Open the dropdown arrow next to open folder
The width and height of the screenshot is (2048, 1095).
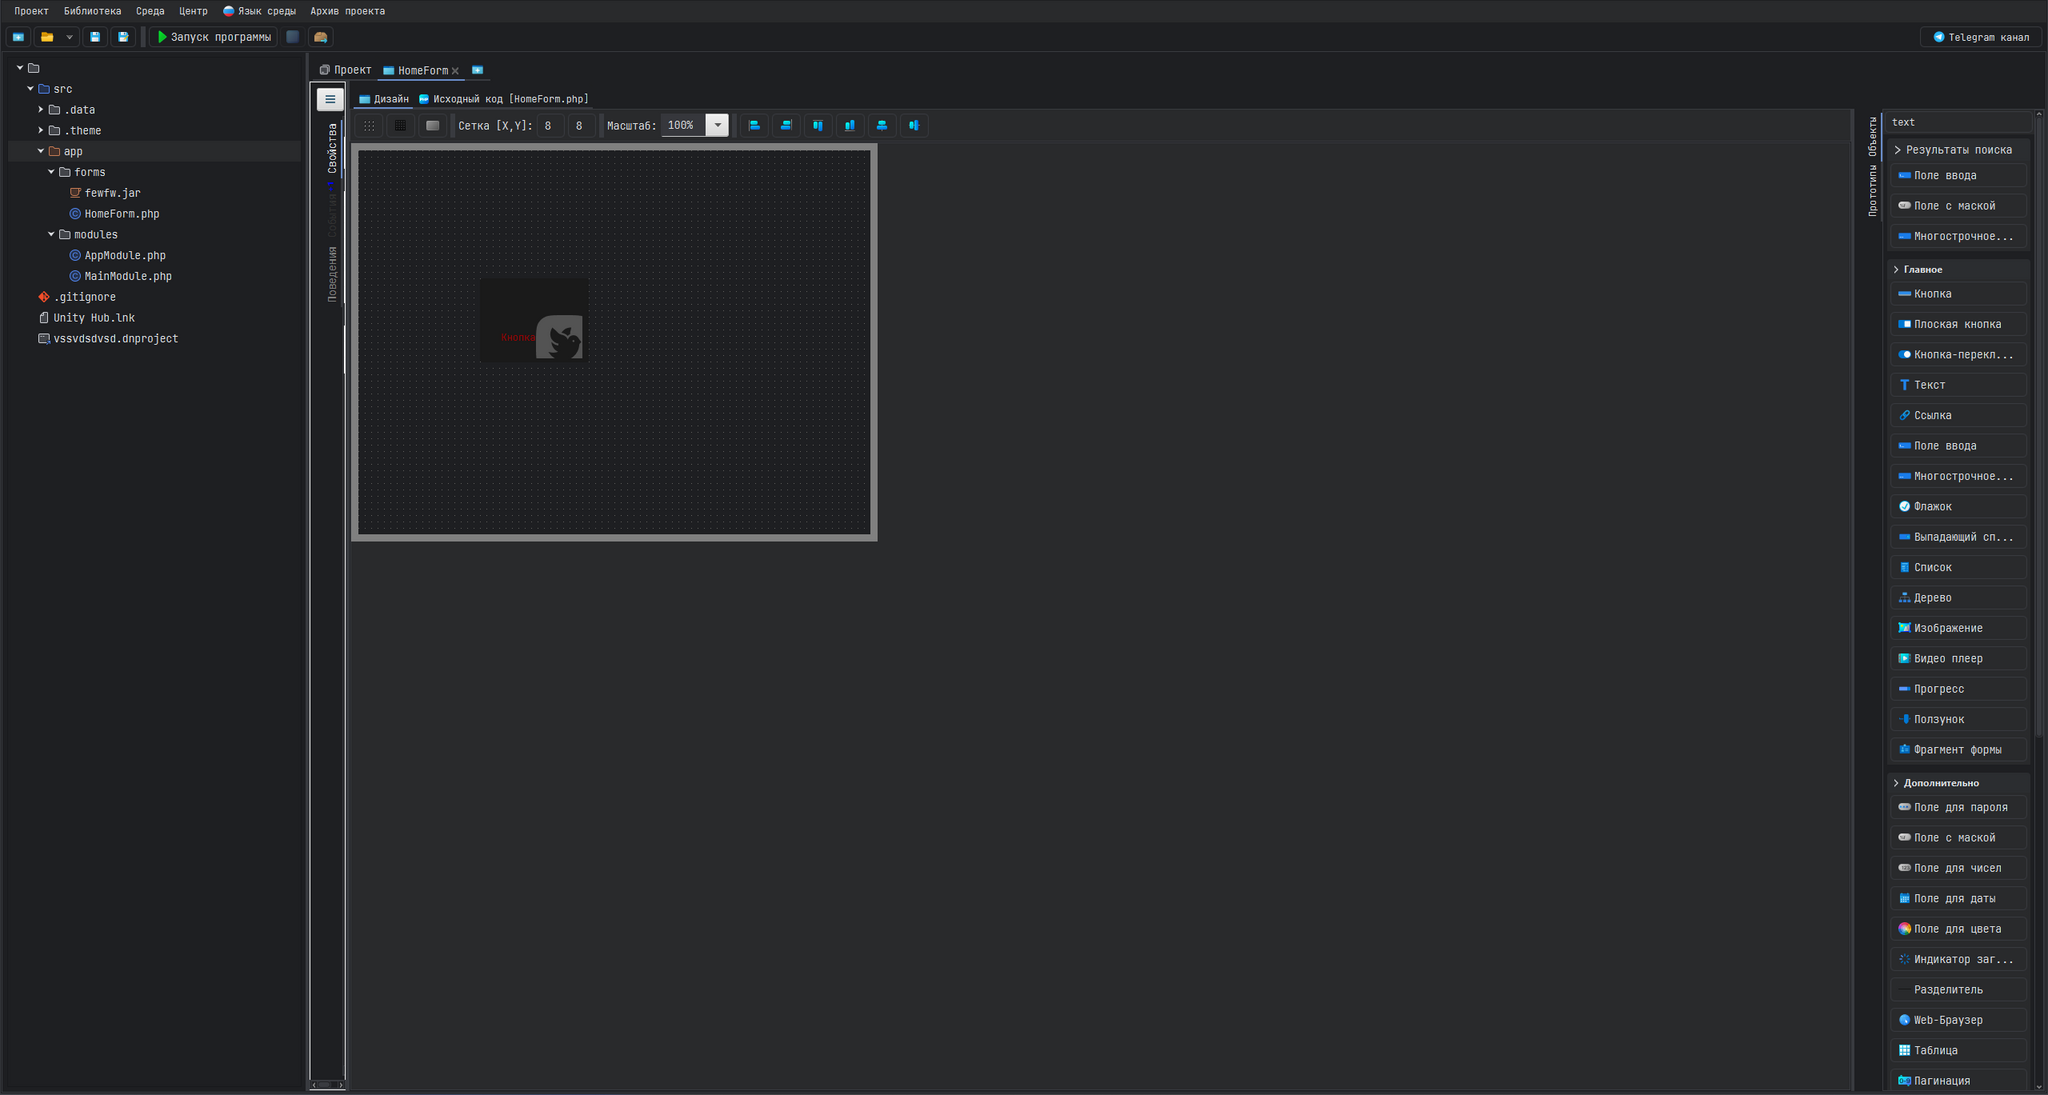69,37
